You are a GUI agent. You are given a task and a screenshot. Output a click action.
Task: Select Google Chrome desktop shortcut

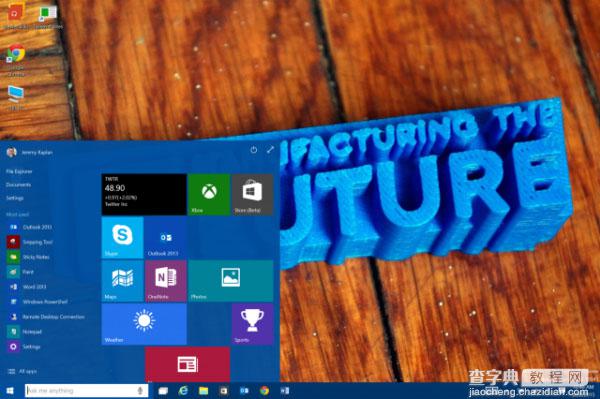(x=16, y=60)
